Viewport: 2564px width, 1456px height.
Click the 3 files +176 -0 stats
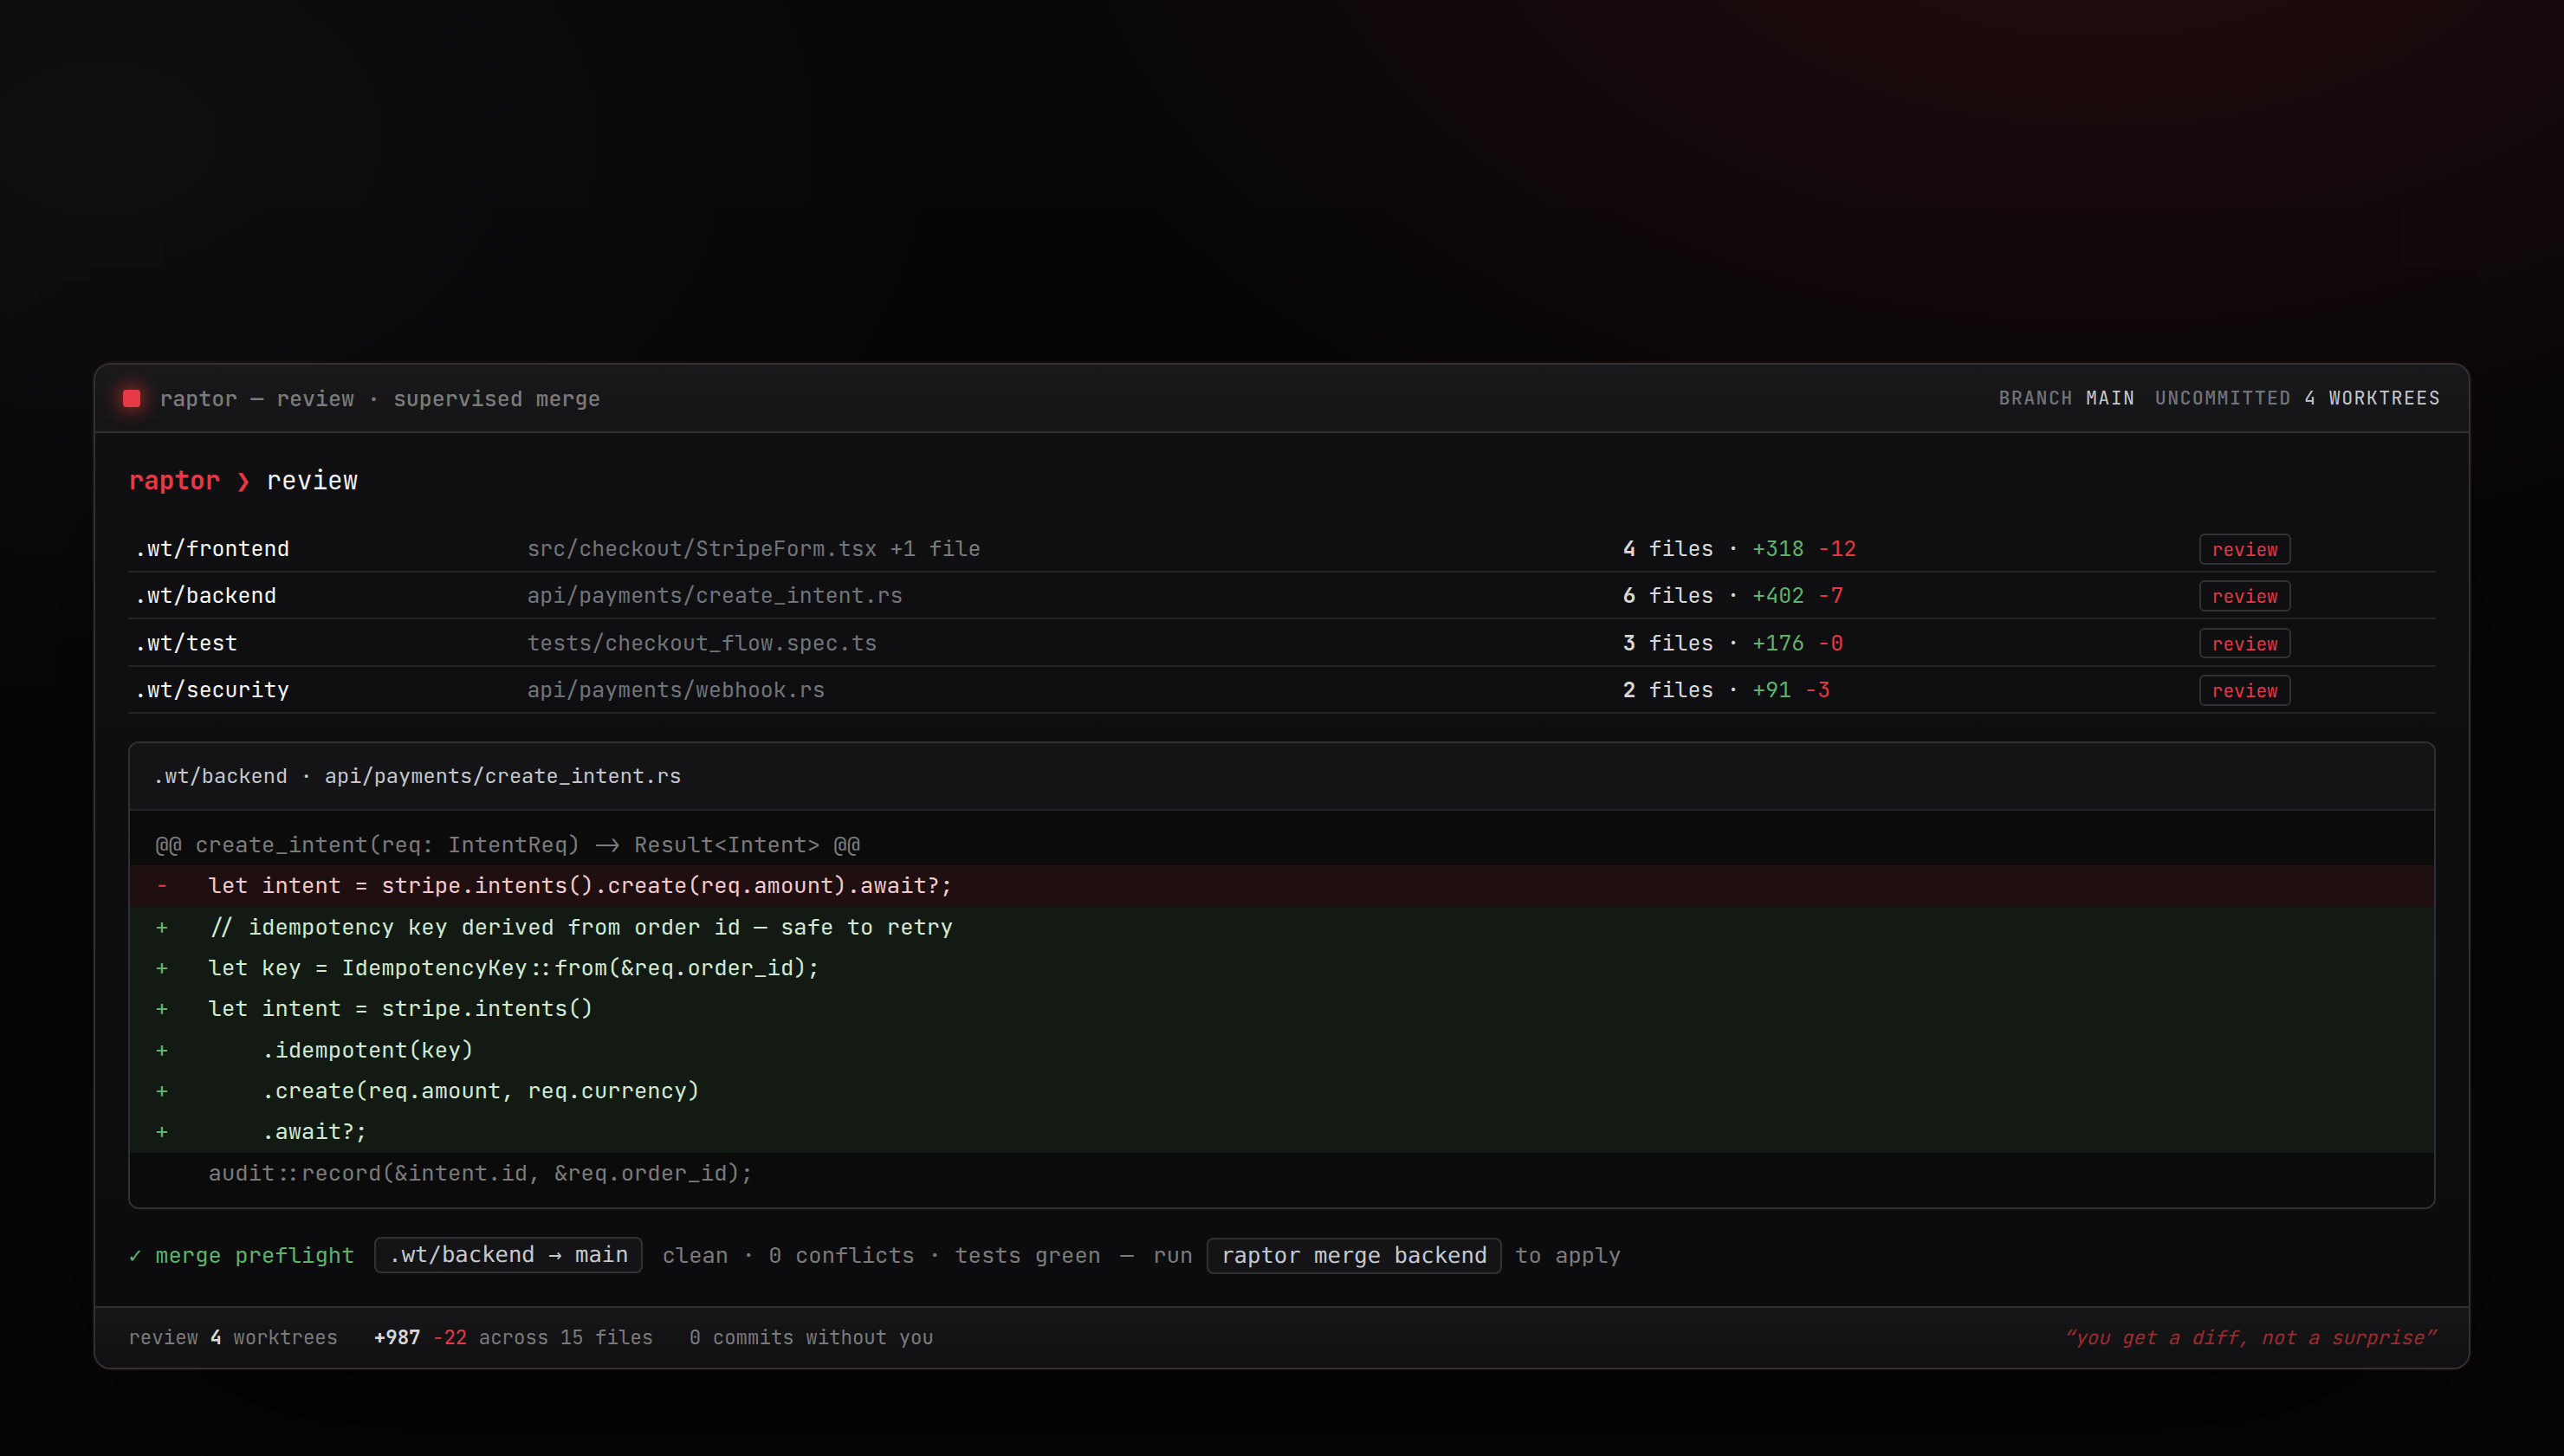point(1733,643)
